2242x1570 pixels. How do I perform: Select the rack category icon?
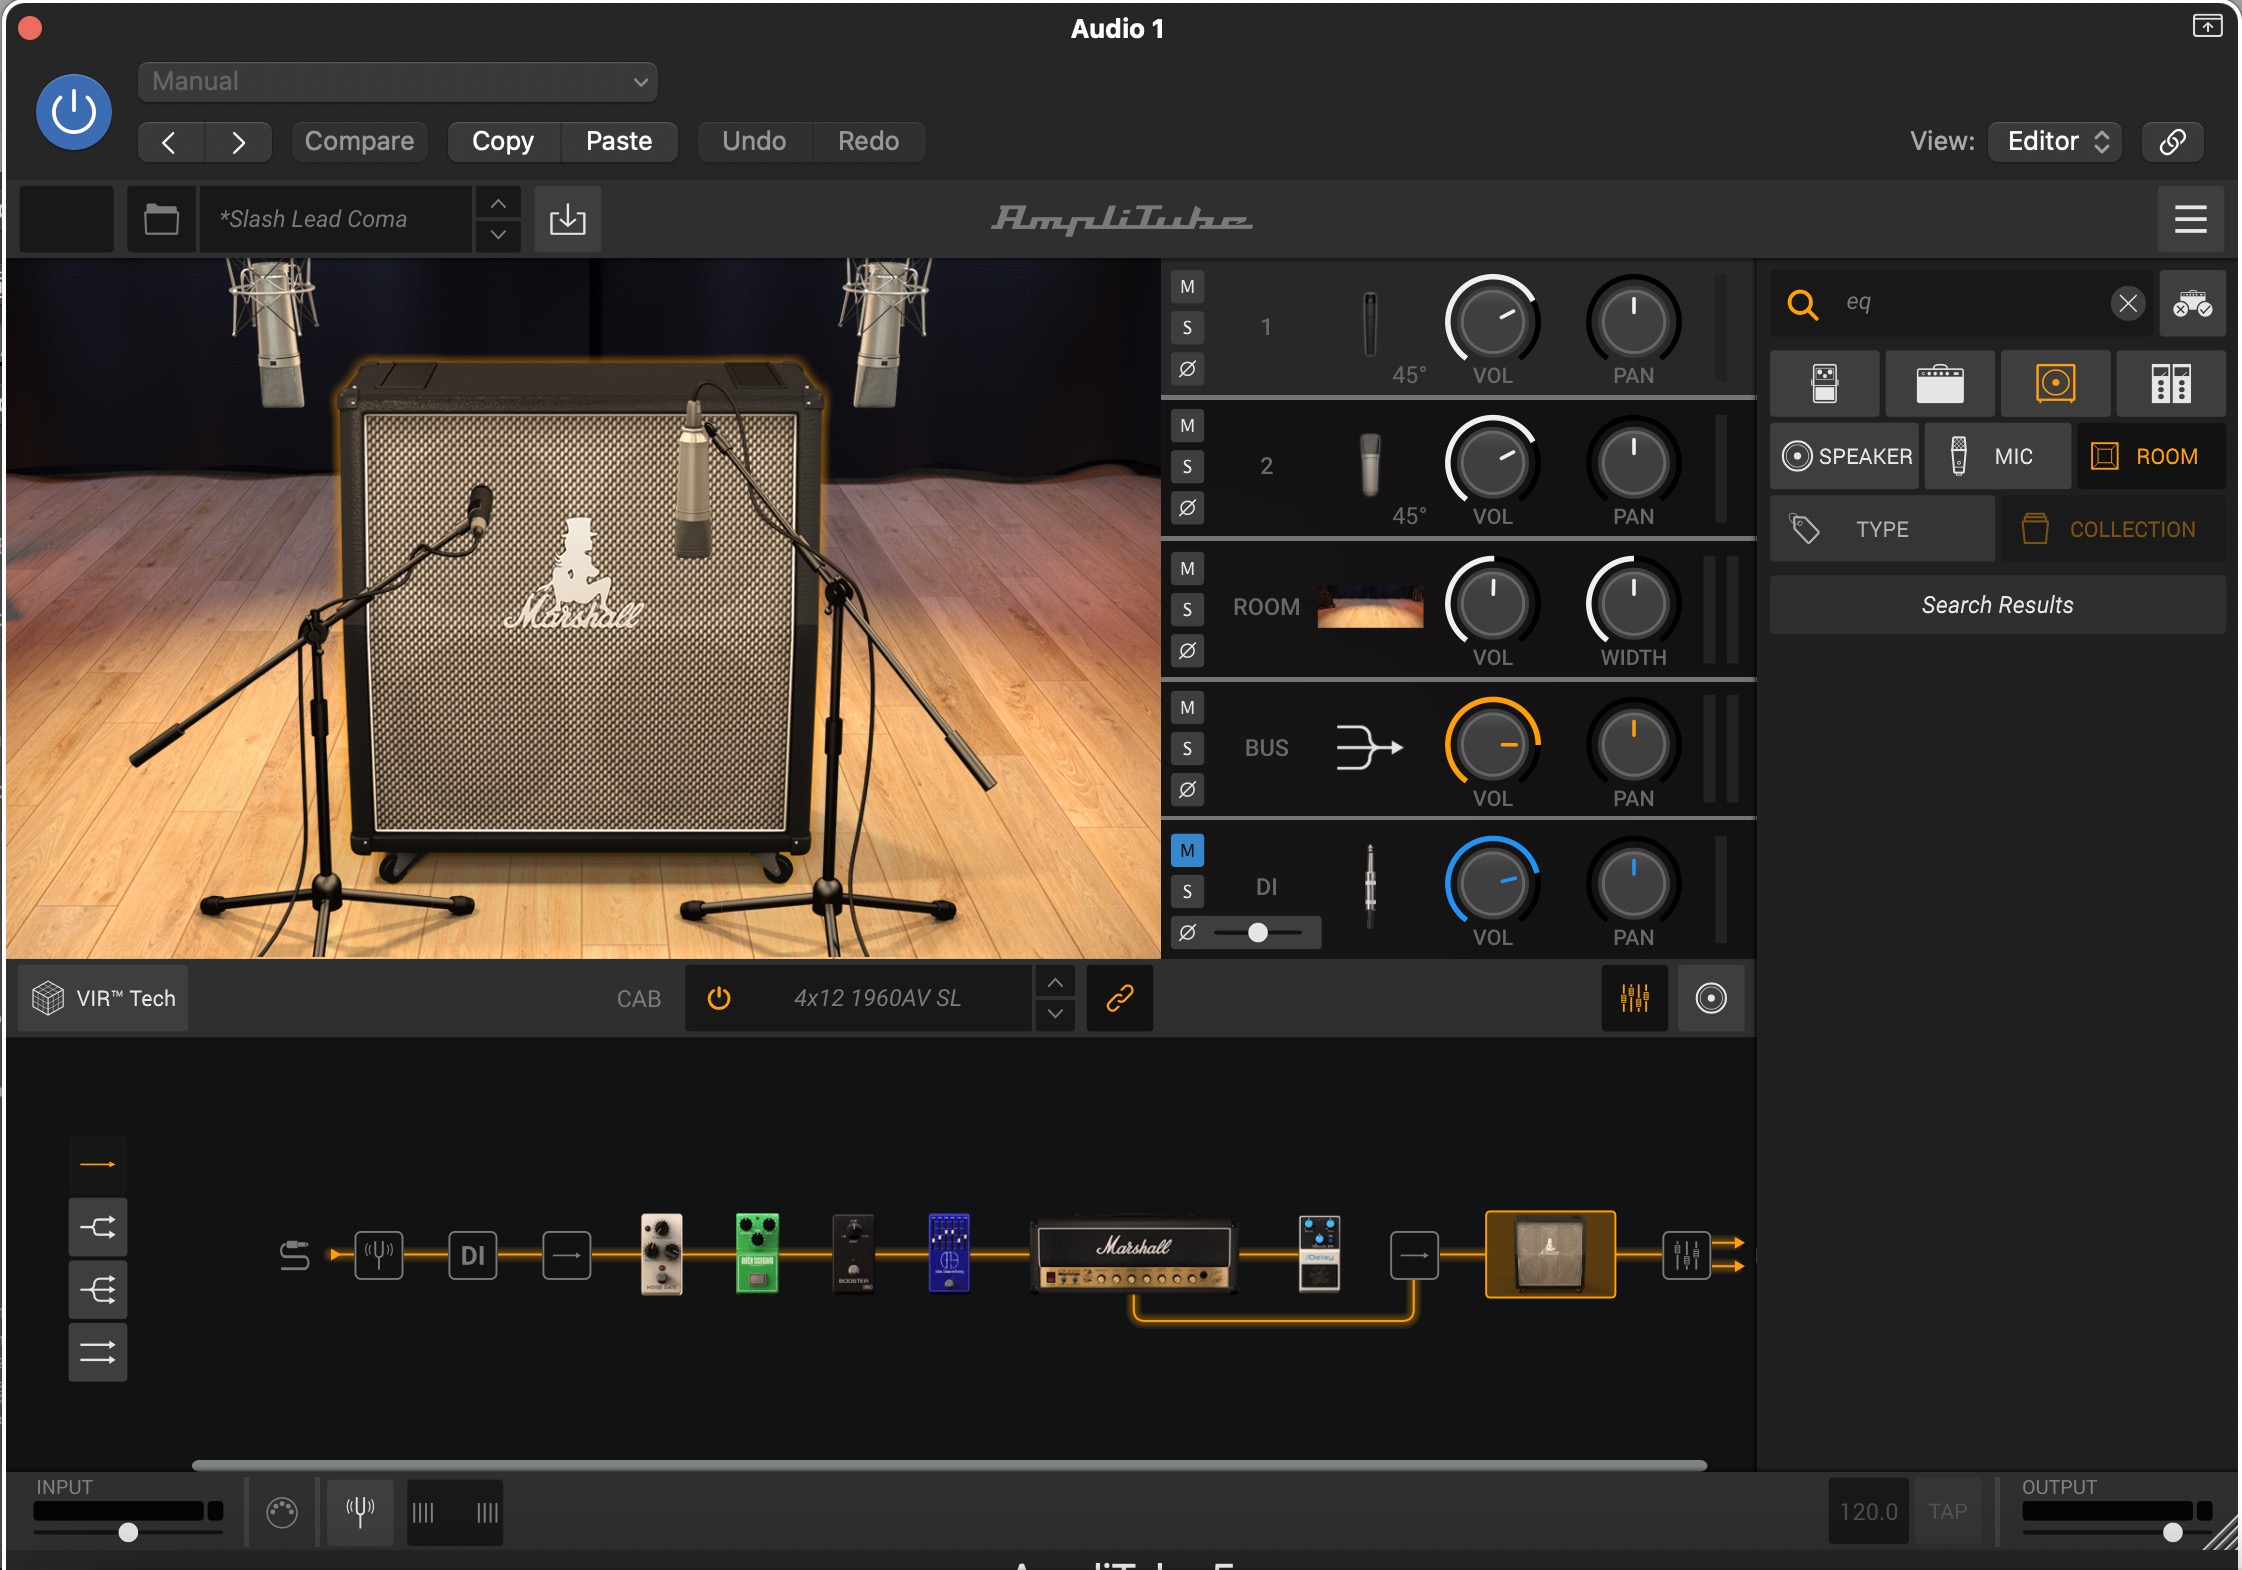point(2171,383)
